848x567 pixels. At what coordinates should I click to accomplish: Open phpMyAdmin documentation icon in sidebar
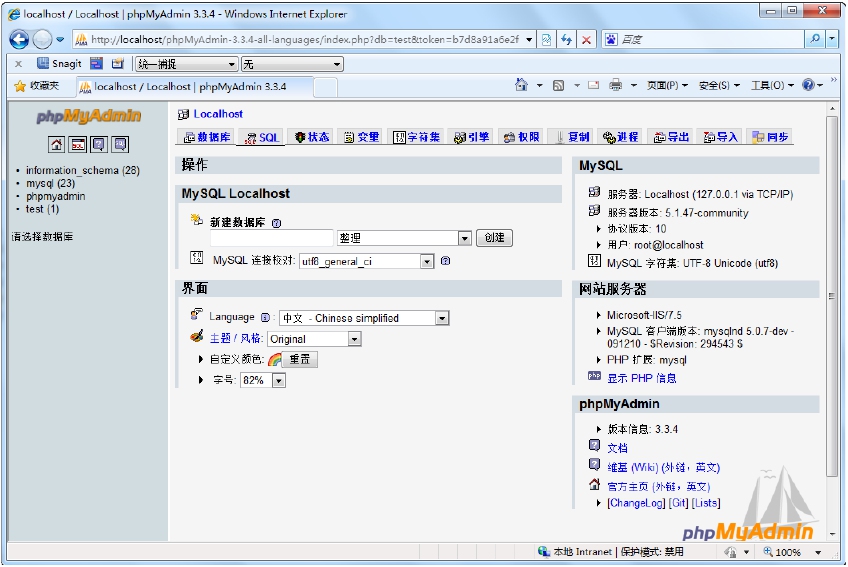(x=99, y=144)
